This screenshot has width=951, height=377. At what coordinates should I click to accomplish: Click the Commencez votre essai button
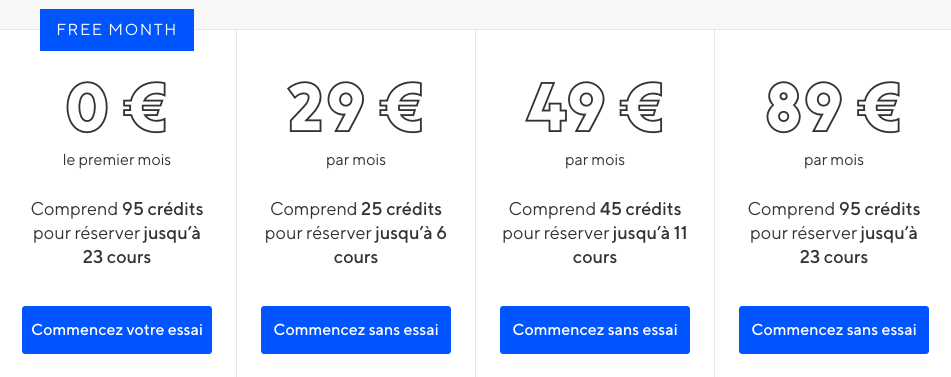[x=117, y=330]
